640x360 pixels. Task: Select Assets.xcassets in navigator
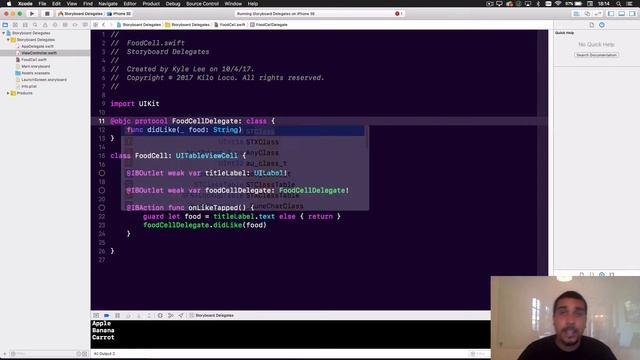(x=35, y=73)
